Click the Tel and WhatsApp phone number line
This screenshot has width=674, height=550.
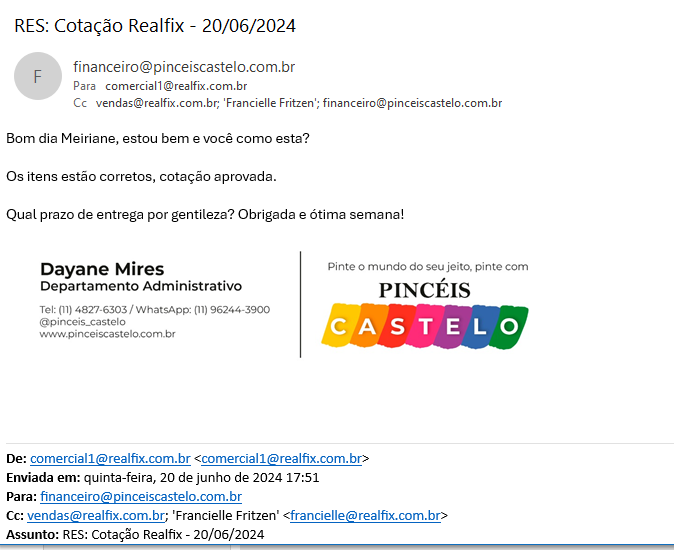click(x=154, y=310)
